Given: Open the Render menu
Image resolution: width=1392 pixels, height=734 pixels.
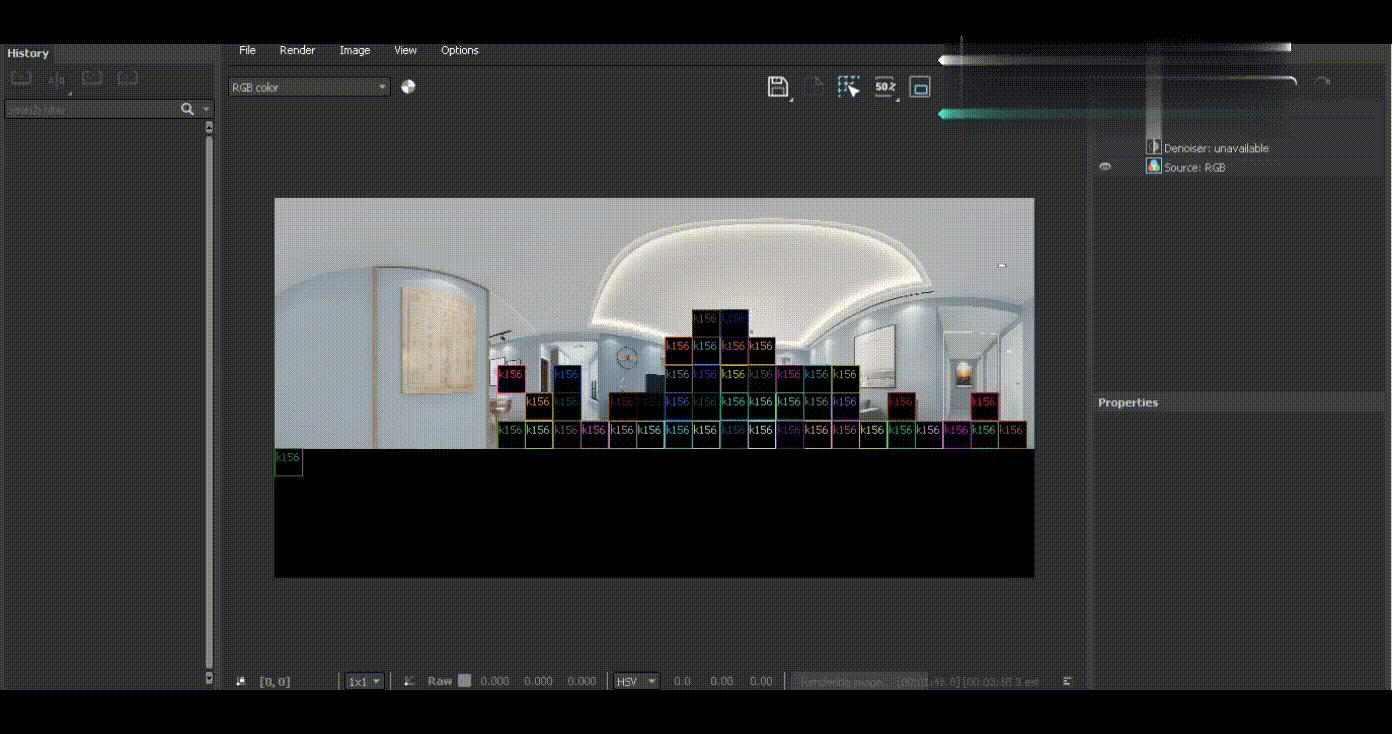Looking at the screenshot, I should pyautogui.click(x=297, y=50).
